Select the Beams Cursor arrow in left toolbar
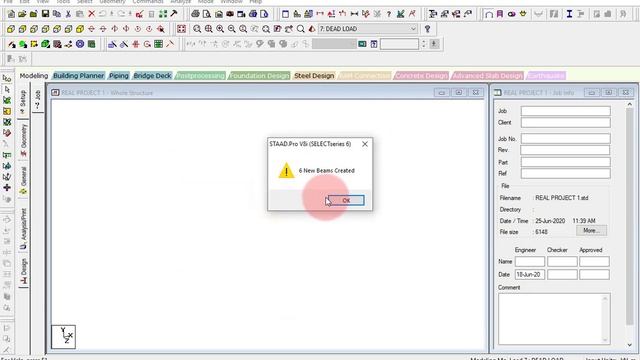Image resolution: width=640 pixels, height=360 pixels. point(7,89)
